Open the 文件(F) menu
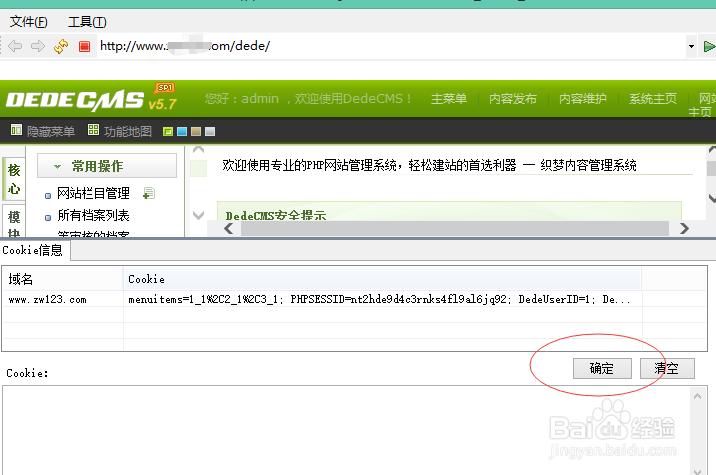This screenshot has width=716, height=475. (x=28, y=21)
